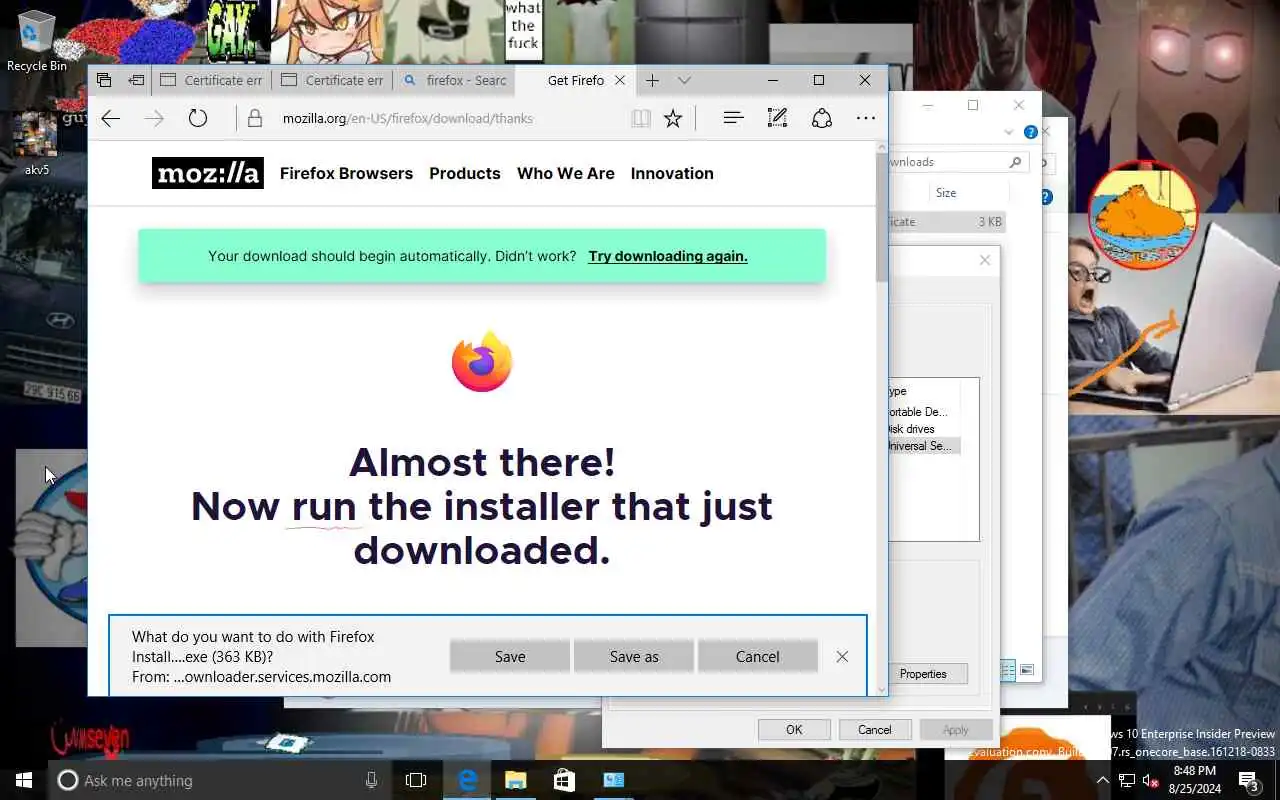Click OK in background dialog
1280x800 pixels.
click(794, 730)
